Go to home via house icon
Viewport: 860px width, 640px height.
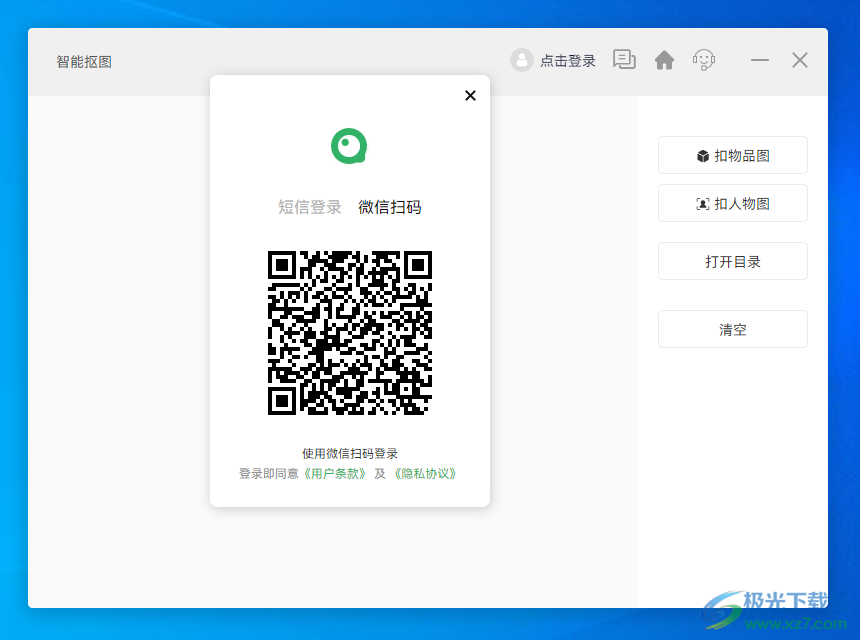click(664, 60)
